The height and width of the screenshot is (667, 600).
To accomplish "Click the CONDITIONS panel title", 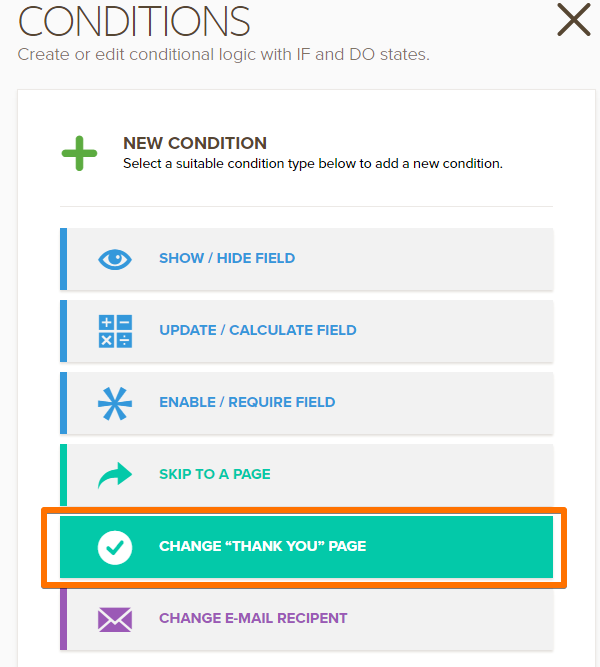I will 134,20.
